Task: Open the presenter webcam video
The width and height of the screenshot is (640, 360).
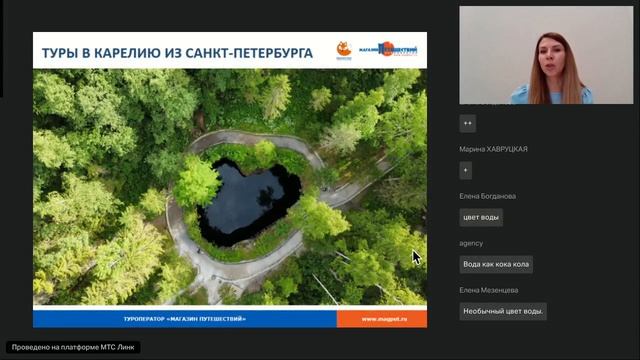Action: [x=546, y=55]
